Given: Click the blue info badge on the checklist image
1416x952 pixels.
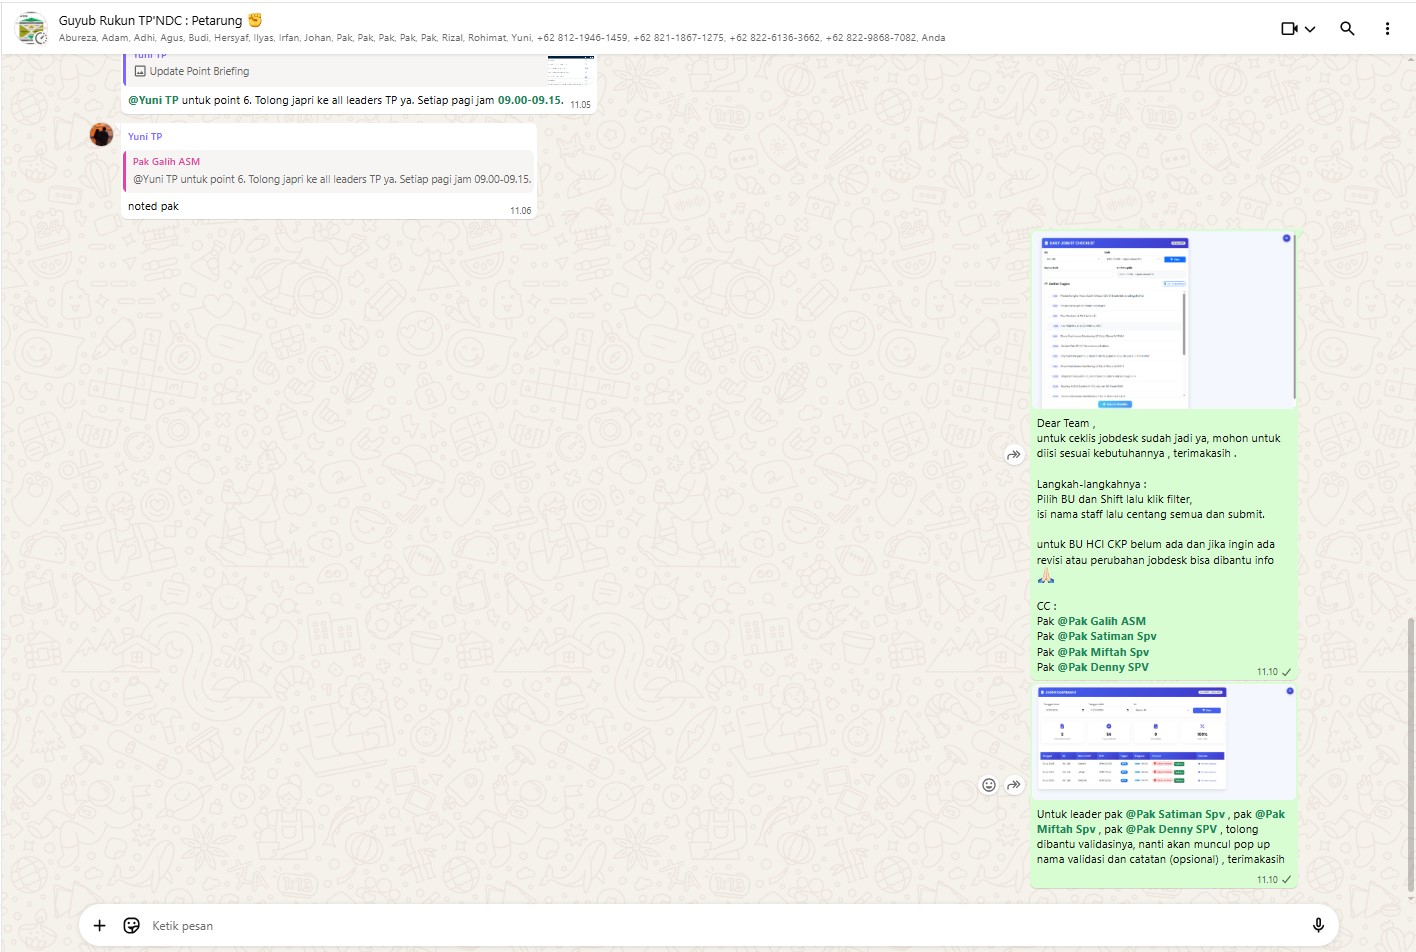Looking at the screenshot, I should coord(1286,238).
